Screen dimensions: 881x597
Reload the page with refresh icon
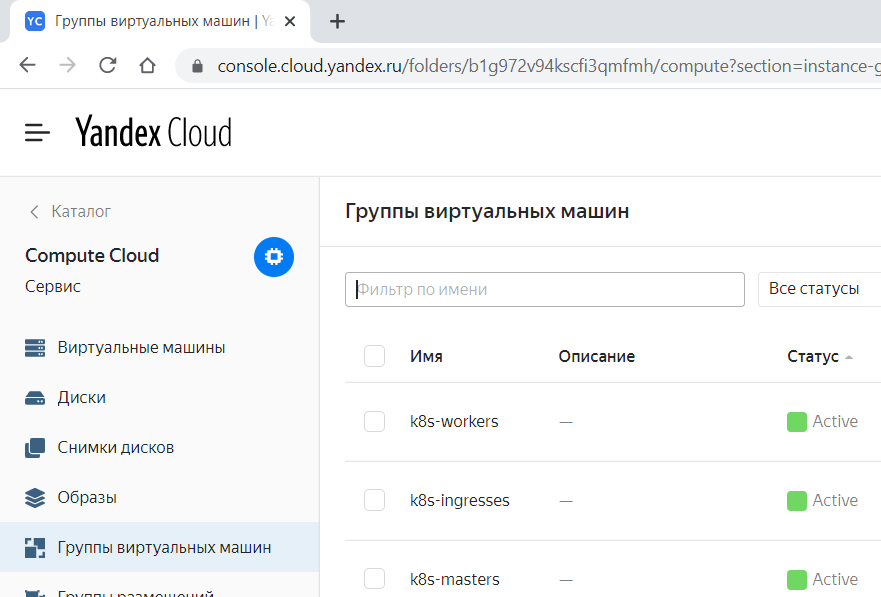click(x=107, y=66)
